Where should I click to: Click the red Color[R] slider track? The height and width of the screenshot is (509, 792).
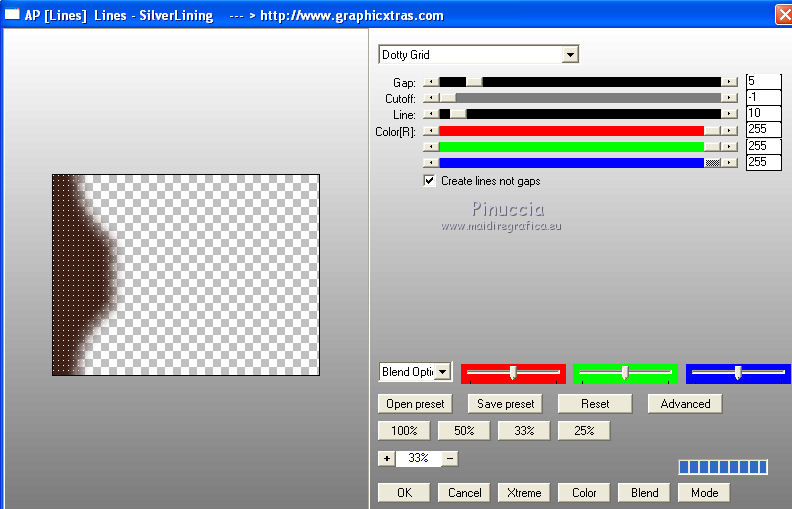point(571,131)
